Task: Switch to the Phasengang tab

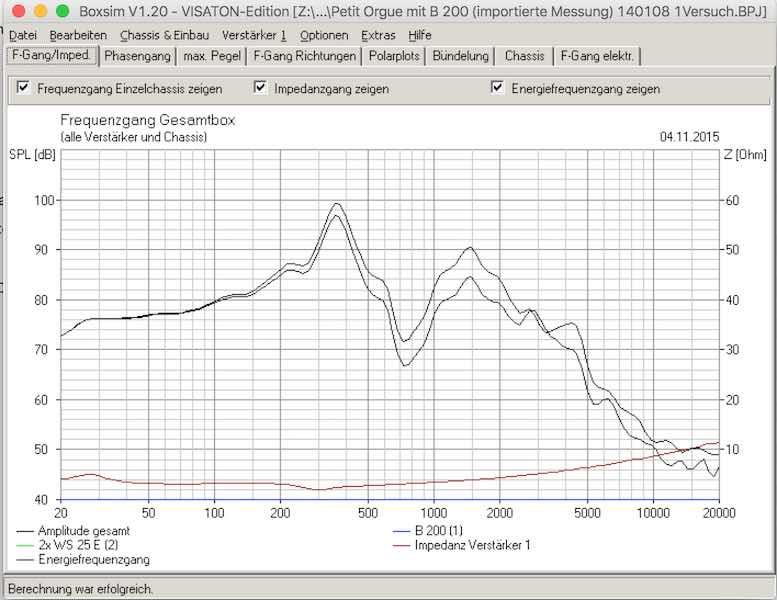Action: point(138,56)
